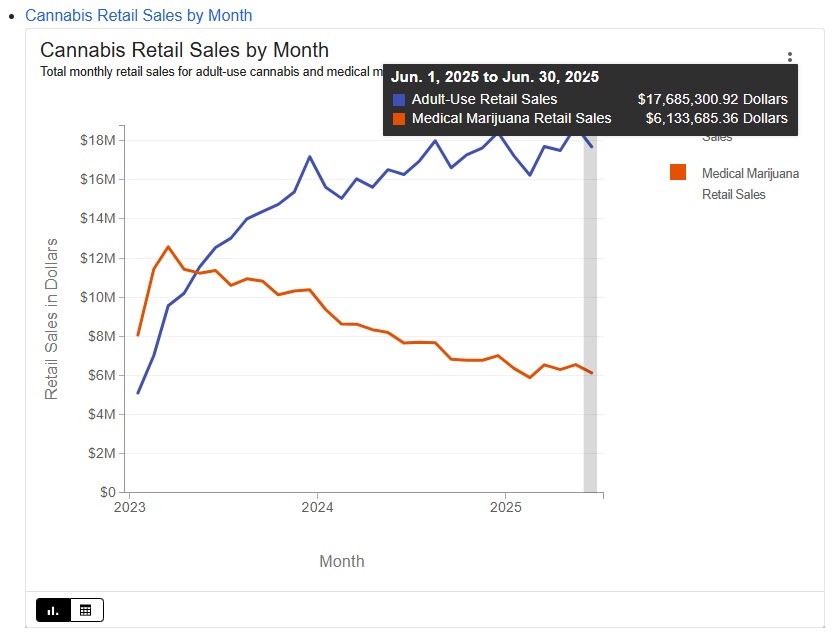Click the Month axis title

pyautogui.click(x=342, y=561)
